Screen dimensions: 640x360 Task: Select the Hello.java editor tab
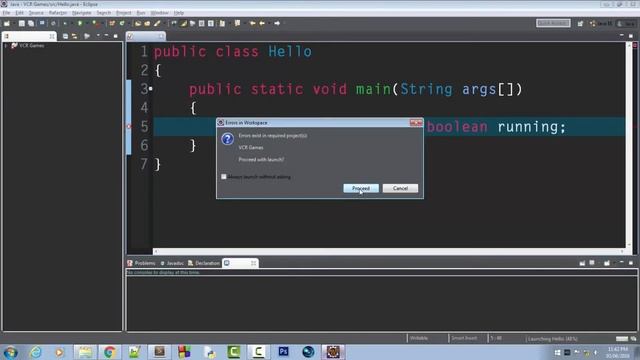(x=146, y=36)
